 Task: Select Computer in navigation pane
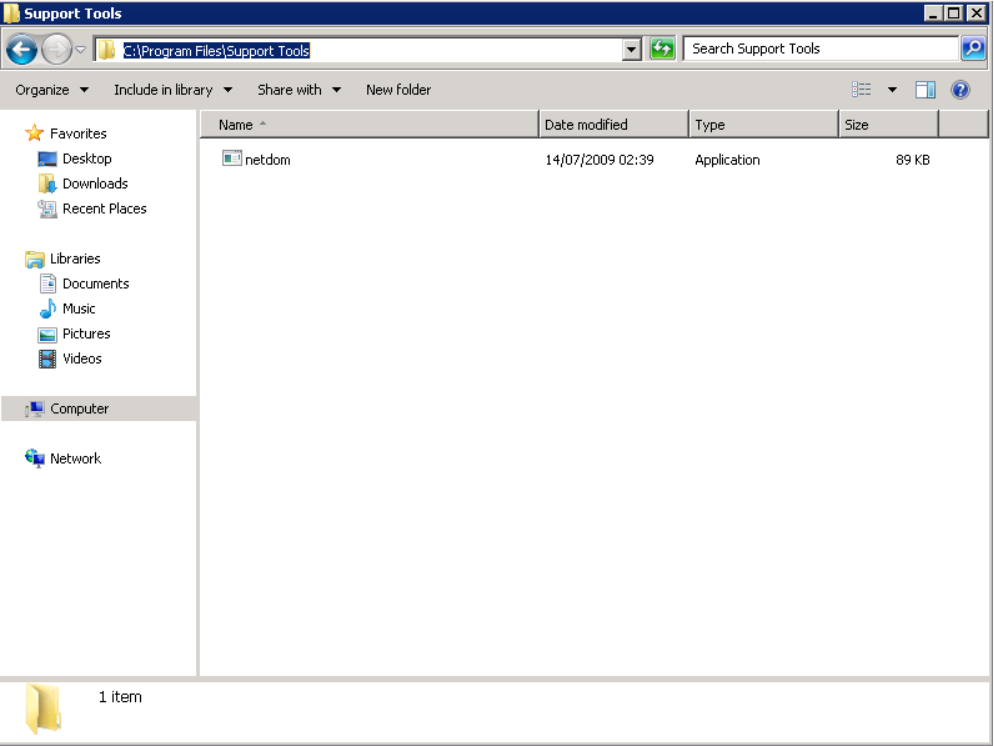coord(79,409)
